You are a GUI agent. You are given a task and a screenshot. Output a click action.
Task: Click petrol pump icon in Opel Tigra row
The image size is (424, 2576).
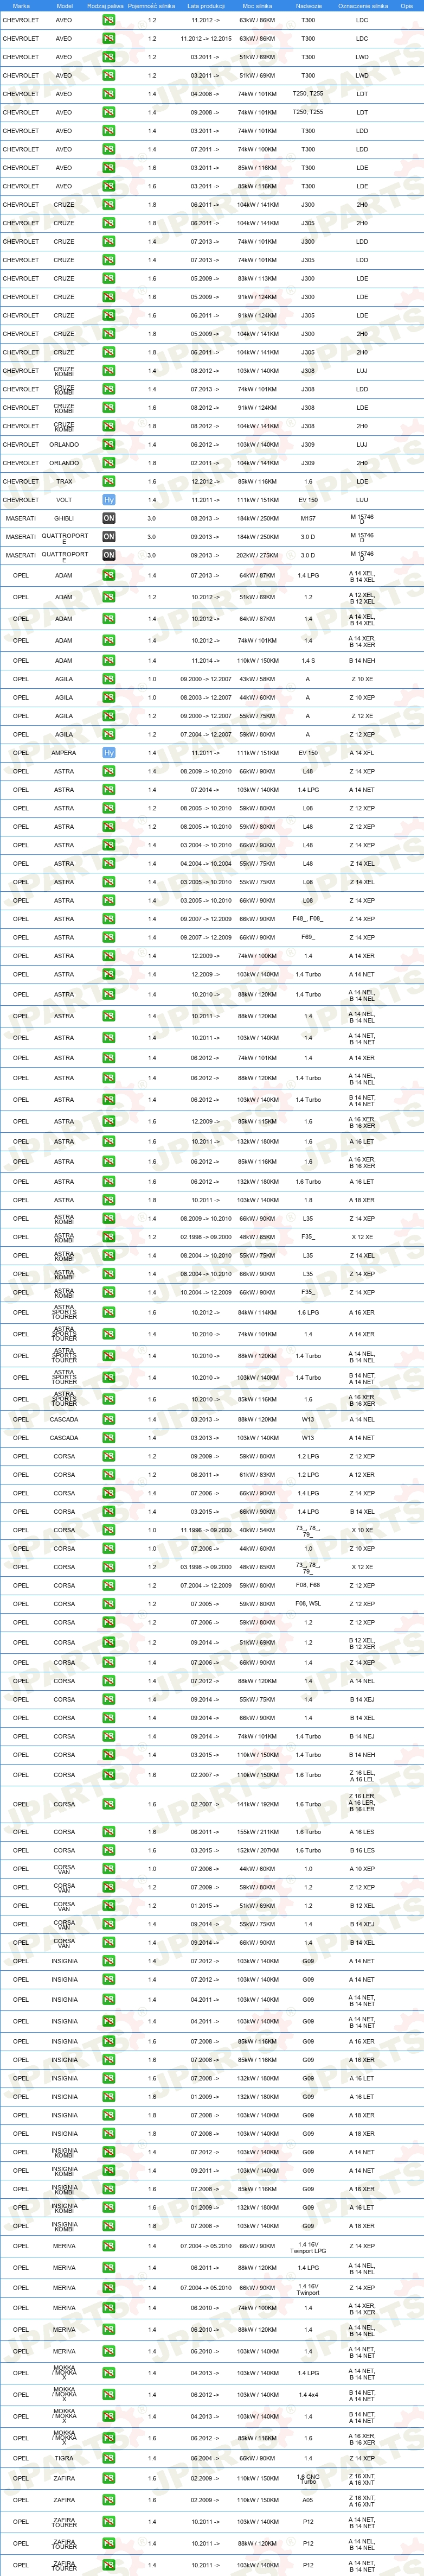click(x=108, y=2458)
